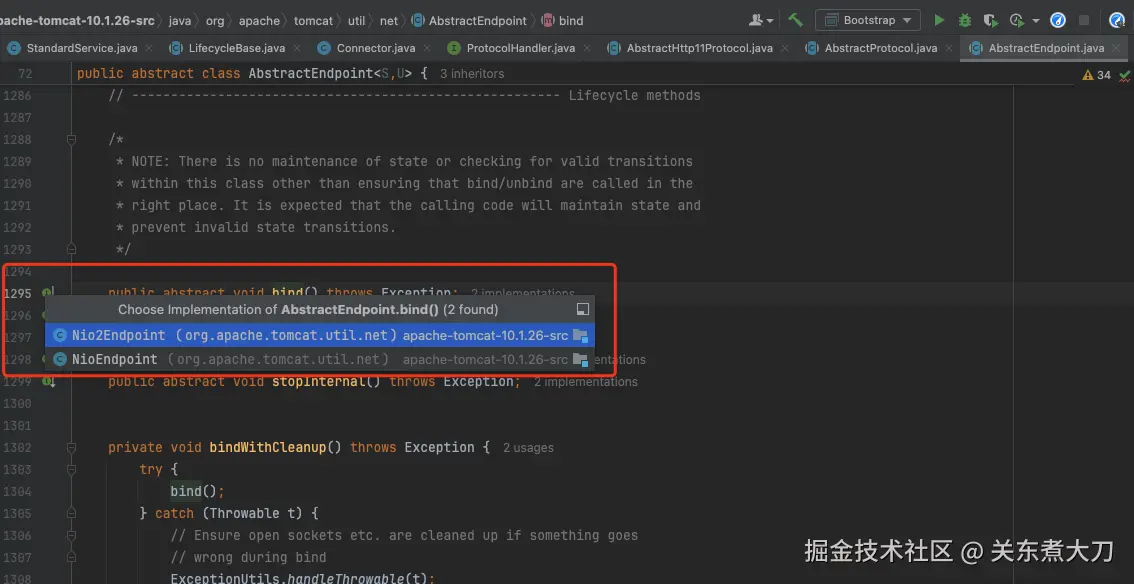Viewport: 1134px width, 584px height.
Task: Open implementations in Find tool window icon
Action: [581, 309]
